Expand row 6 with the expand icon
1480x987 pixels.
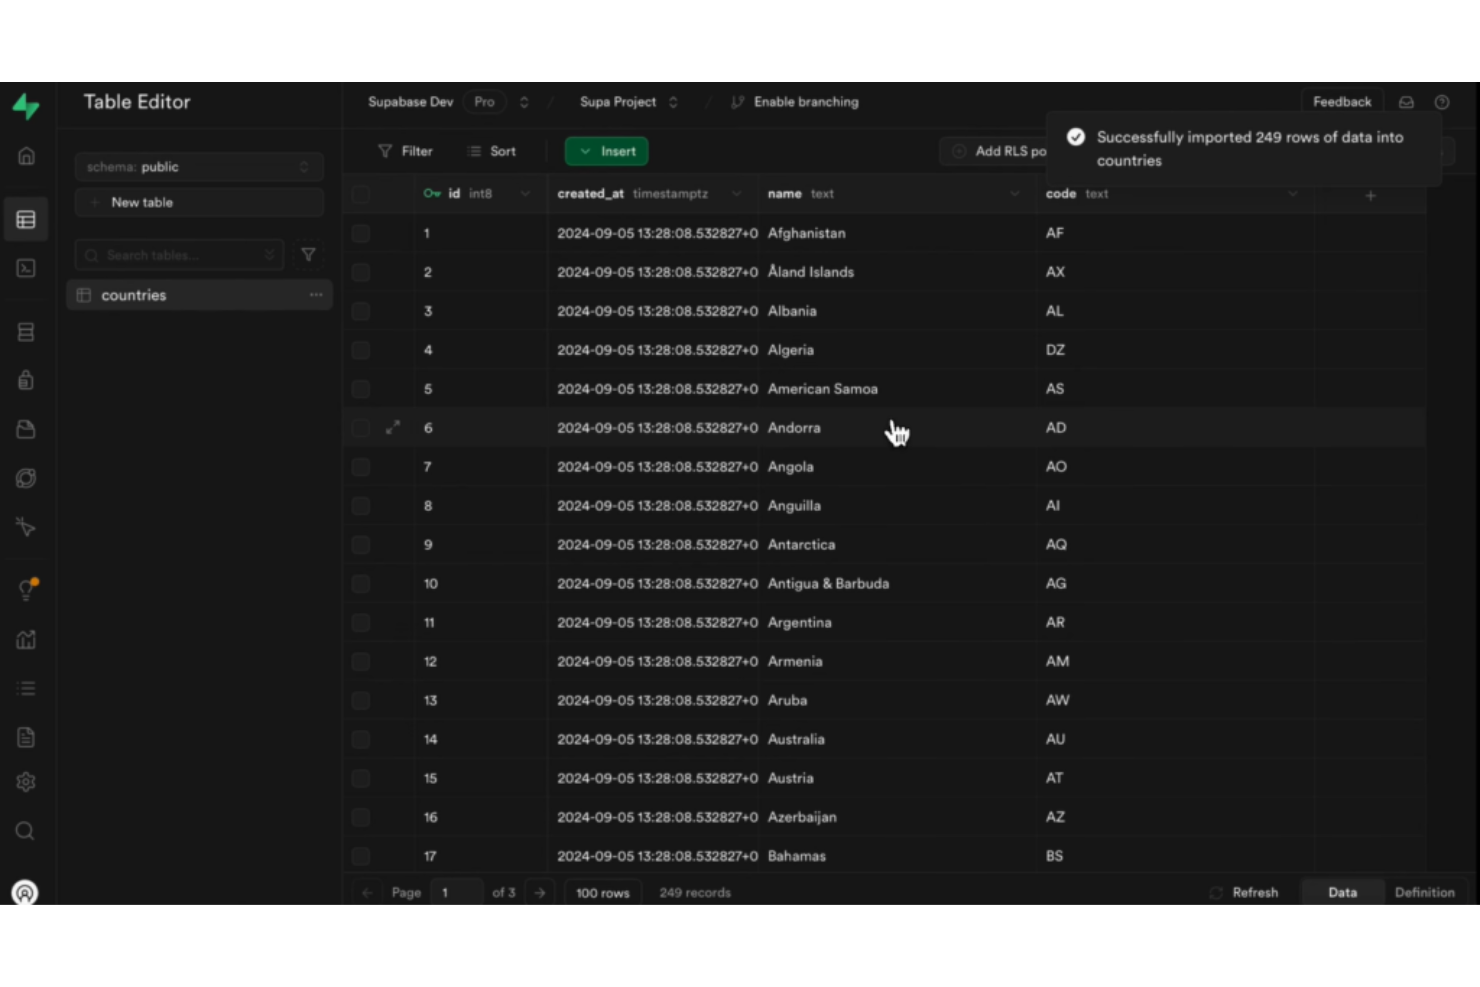(393, 427)
